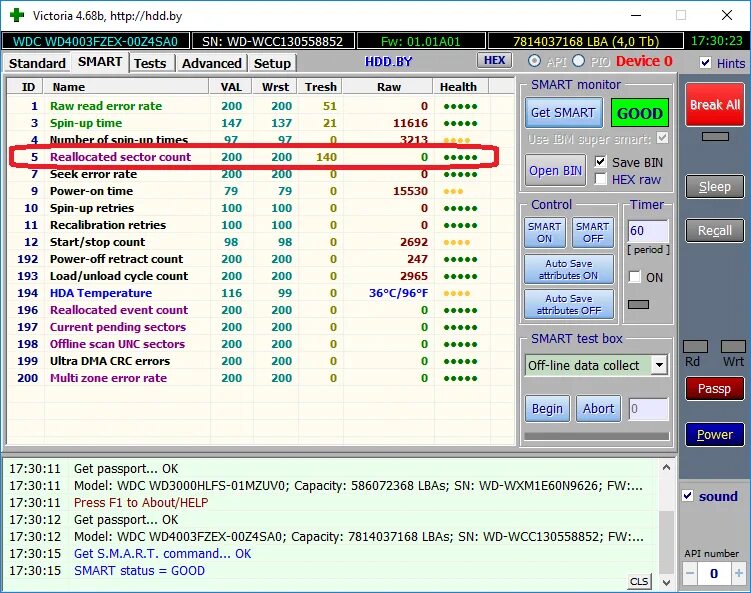Click the Open BIN button
Image resolution: width=751 pixels, height=593 pixels.
555,171
